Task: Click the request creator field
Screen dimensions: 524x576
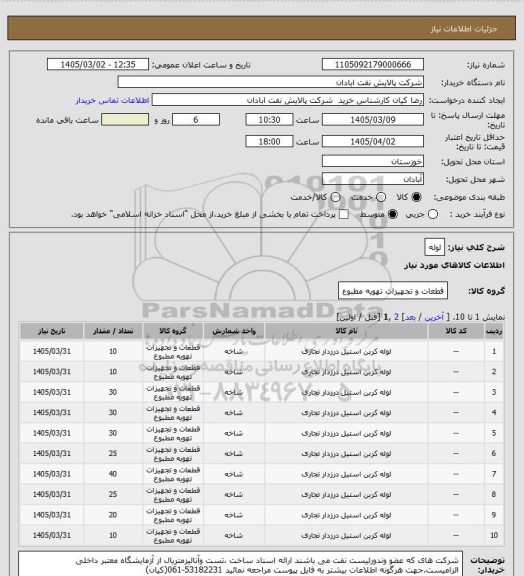Action: (x=288, y=100)
